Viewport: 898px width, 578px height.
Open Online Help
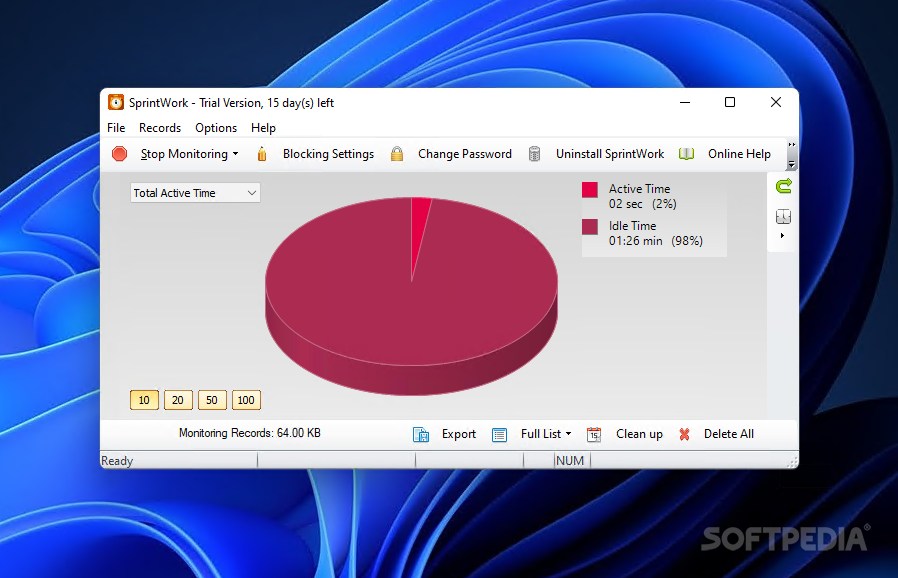point(739,154)
